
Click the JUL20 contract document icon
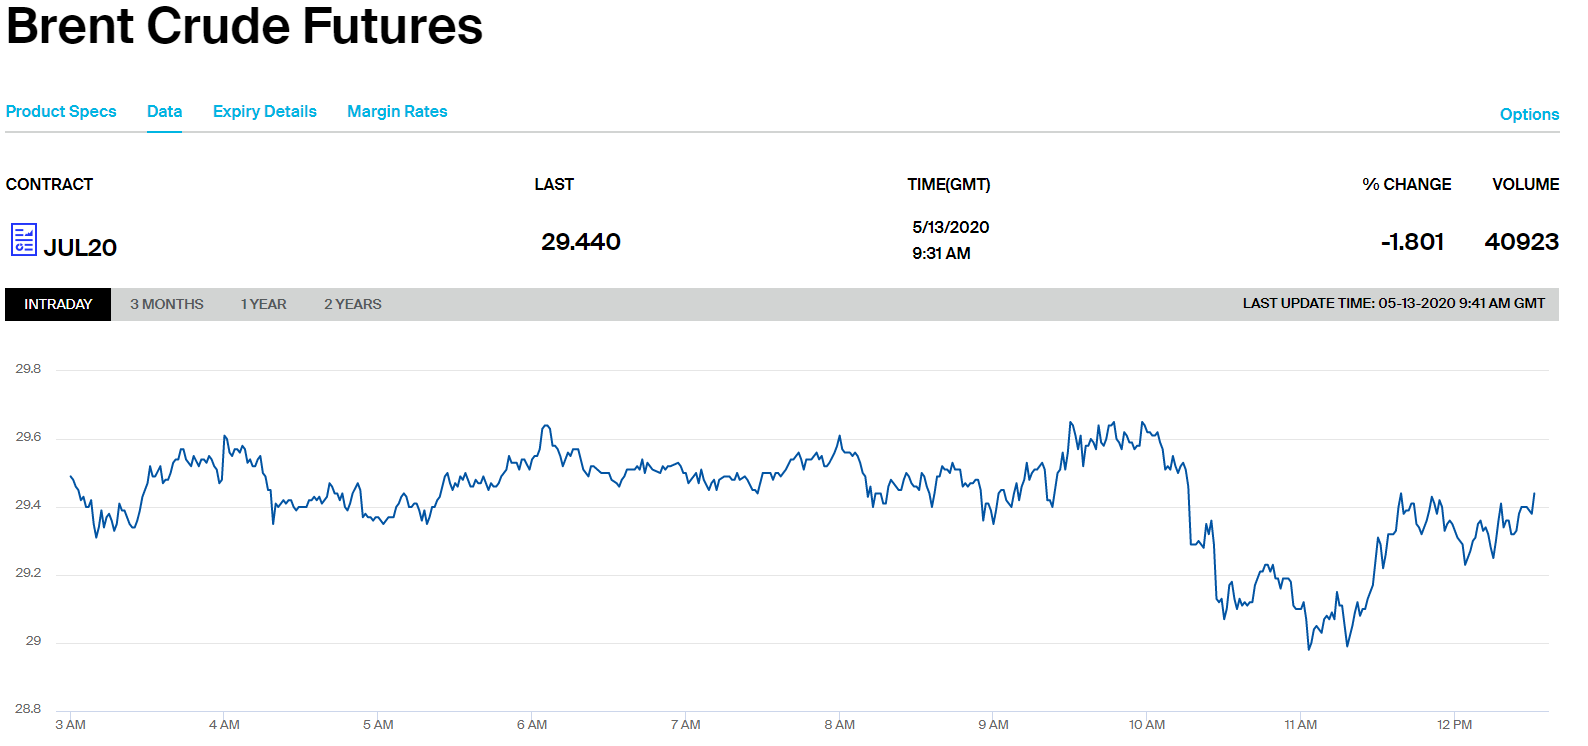click(x=24, y=240)
